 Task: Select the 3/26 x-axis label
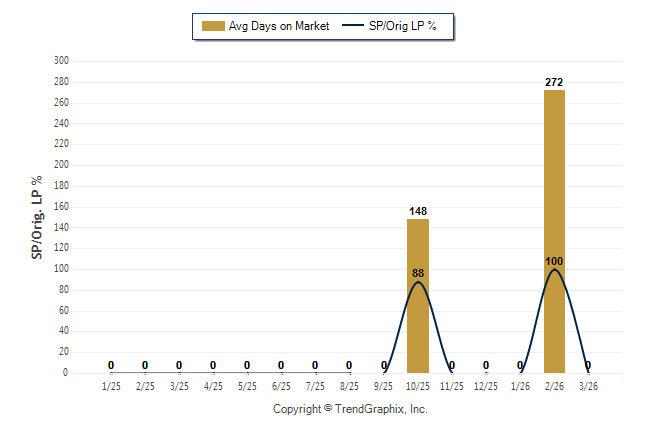coord(588,386)
